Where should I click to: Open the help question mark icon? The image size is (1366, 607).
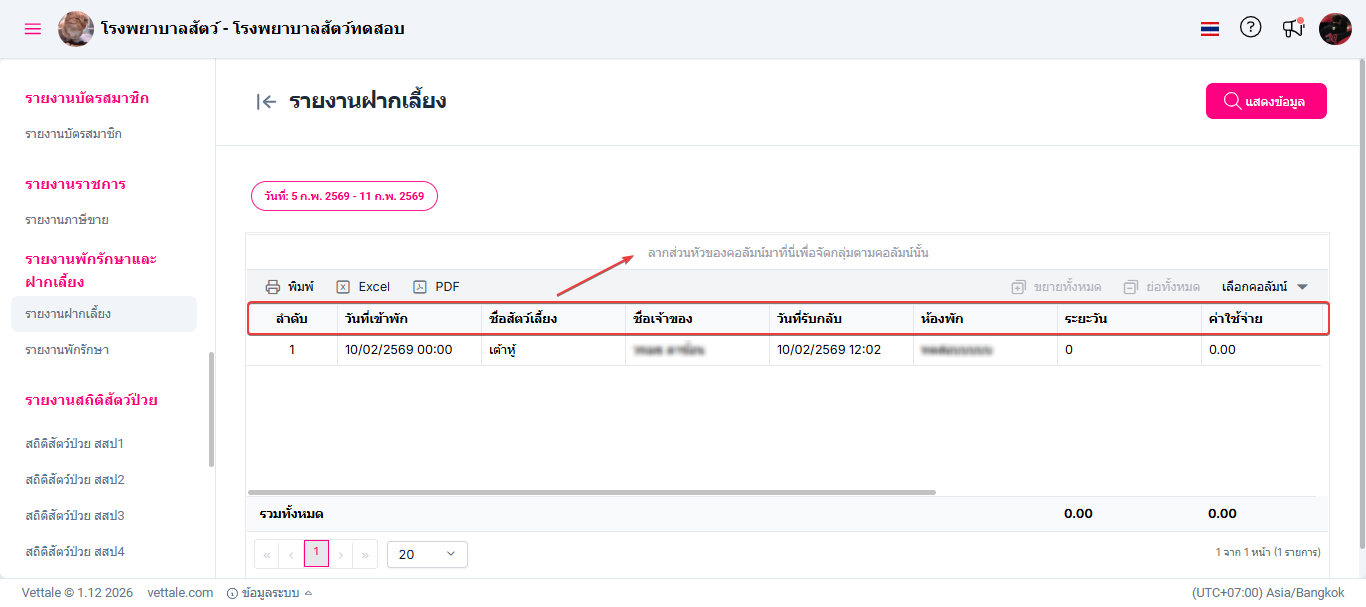[1251, 28]
